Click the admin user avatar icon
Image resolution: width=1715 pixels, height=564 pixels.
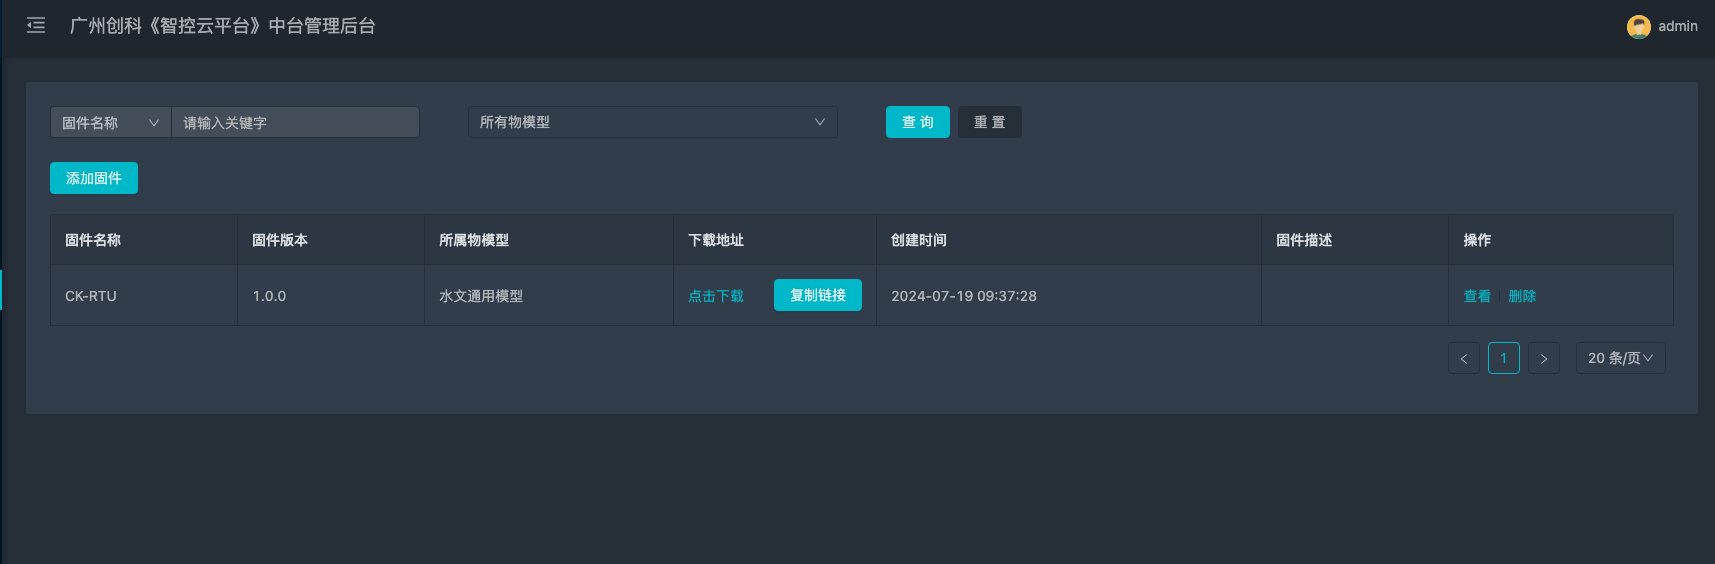(x=1638, y=27)
